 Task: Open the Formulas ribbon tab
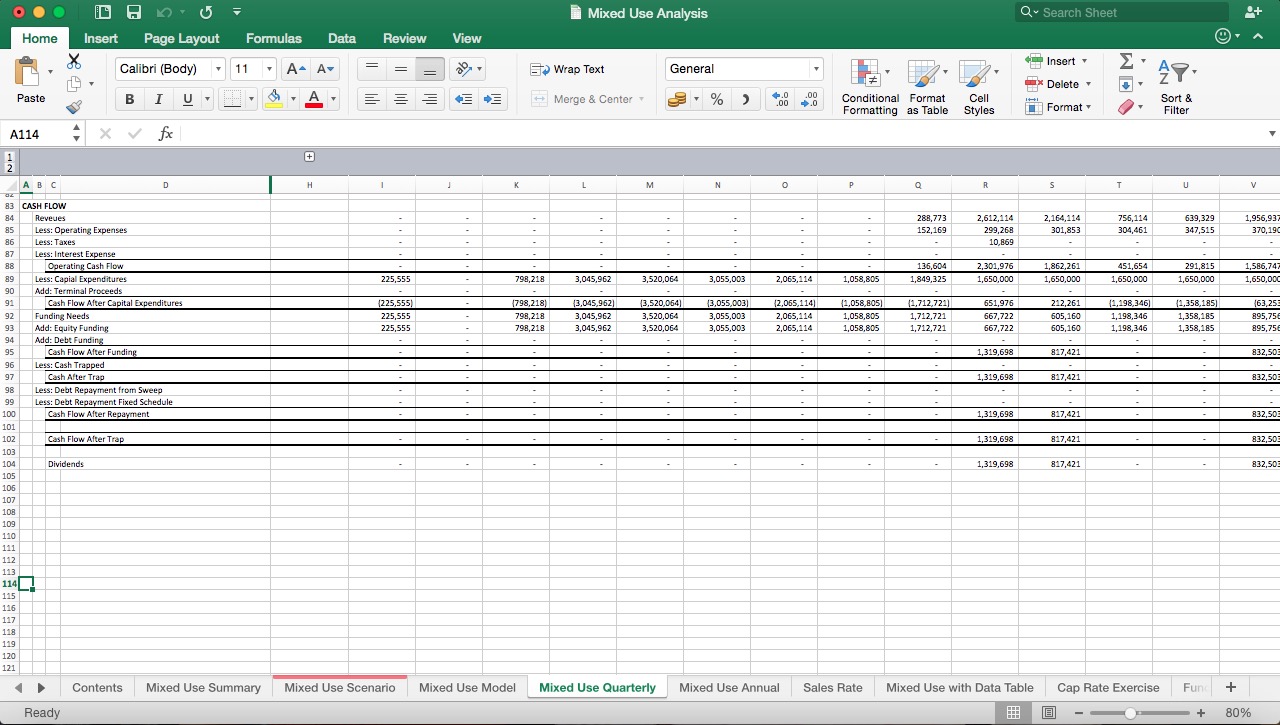tap(273, 38)
